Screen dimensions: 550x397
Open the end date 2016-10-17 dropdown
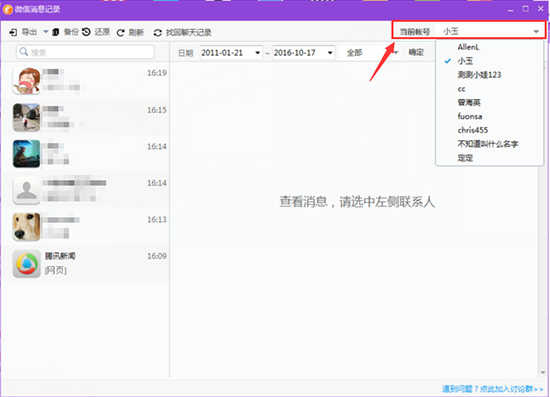click(330, 53)
